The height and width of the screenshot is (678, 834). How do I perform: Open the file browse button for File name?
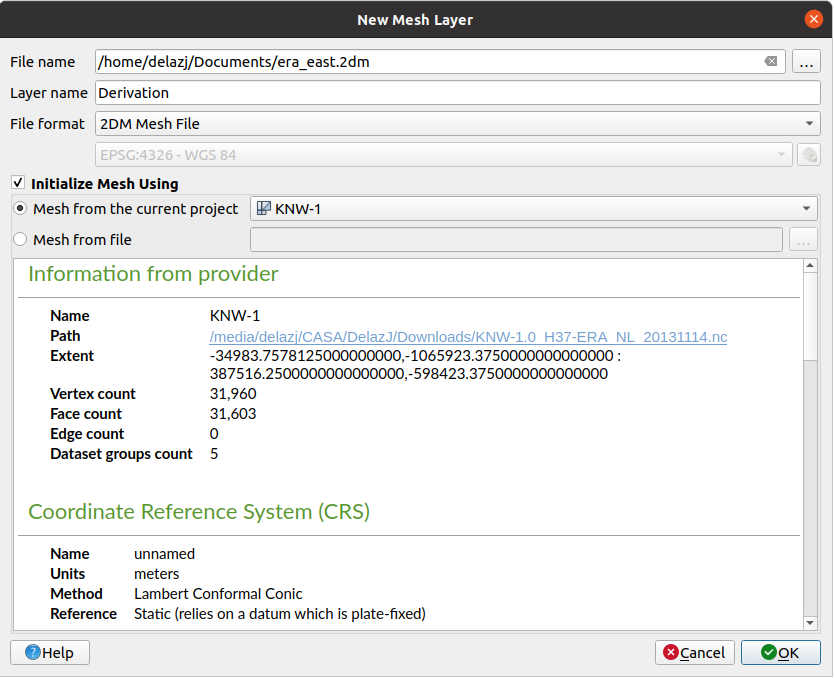806,62
